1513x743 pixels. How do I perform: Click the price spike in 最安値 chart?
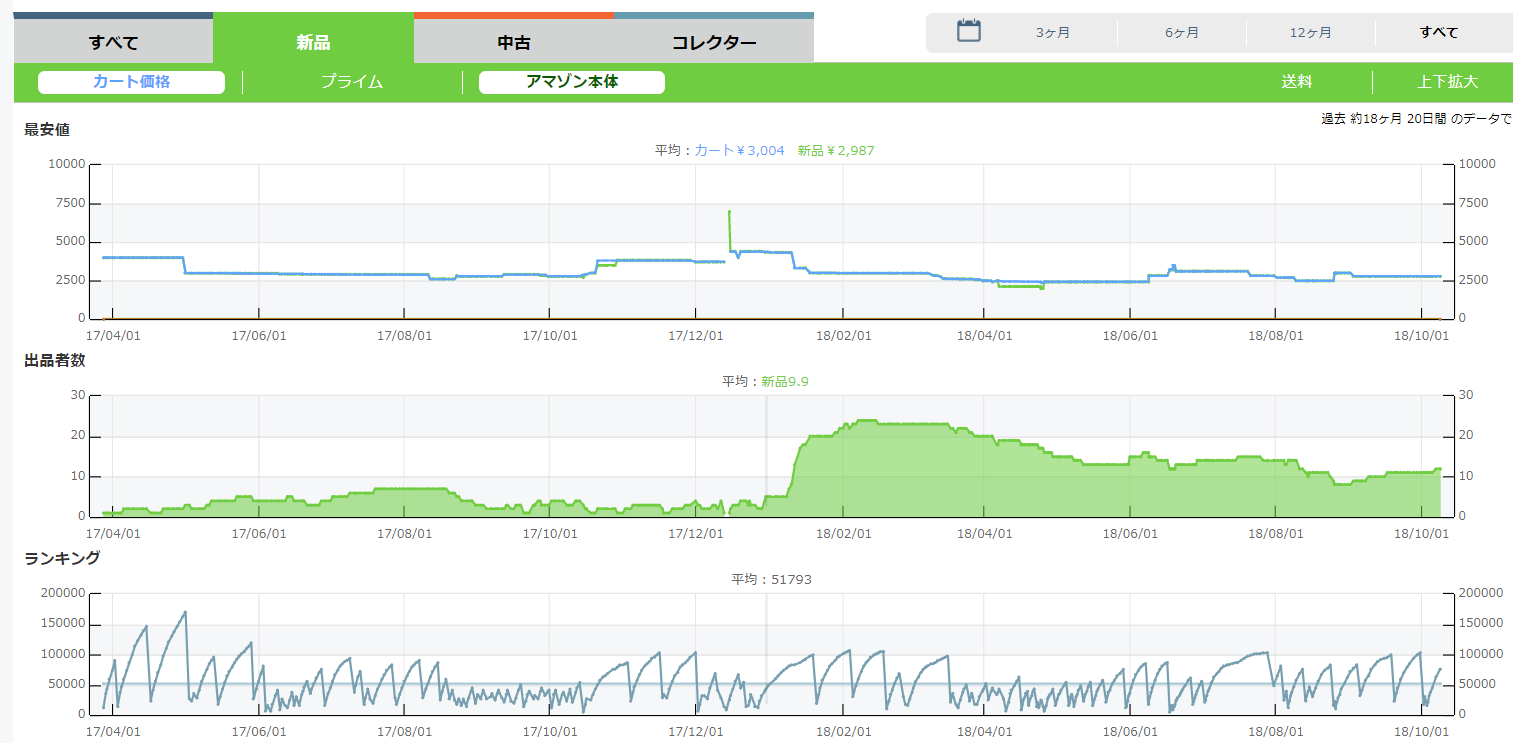coord(729,214)
